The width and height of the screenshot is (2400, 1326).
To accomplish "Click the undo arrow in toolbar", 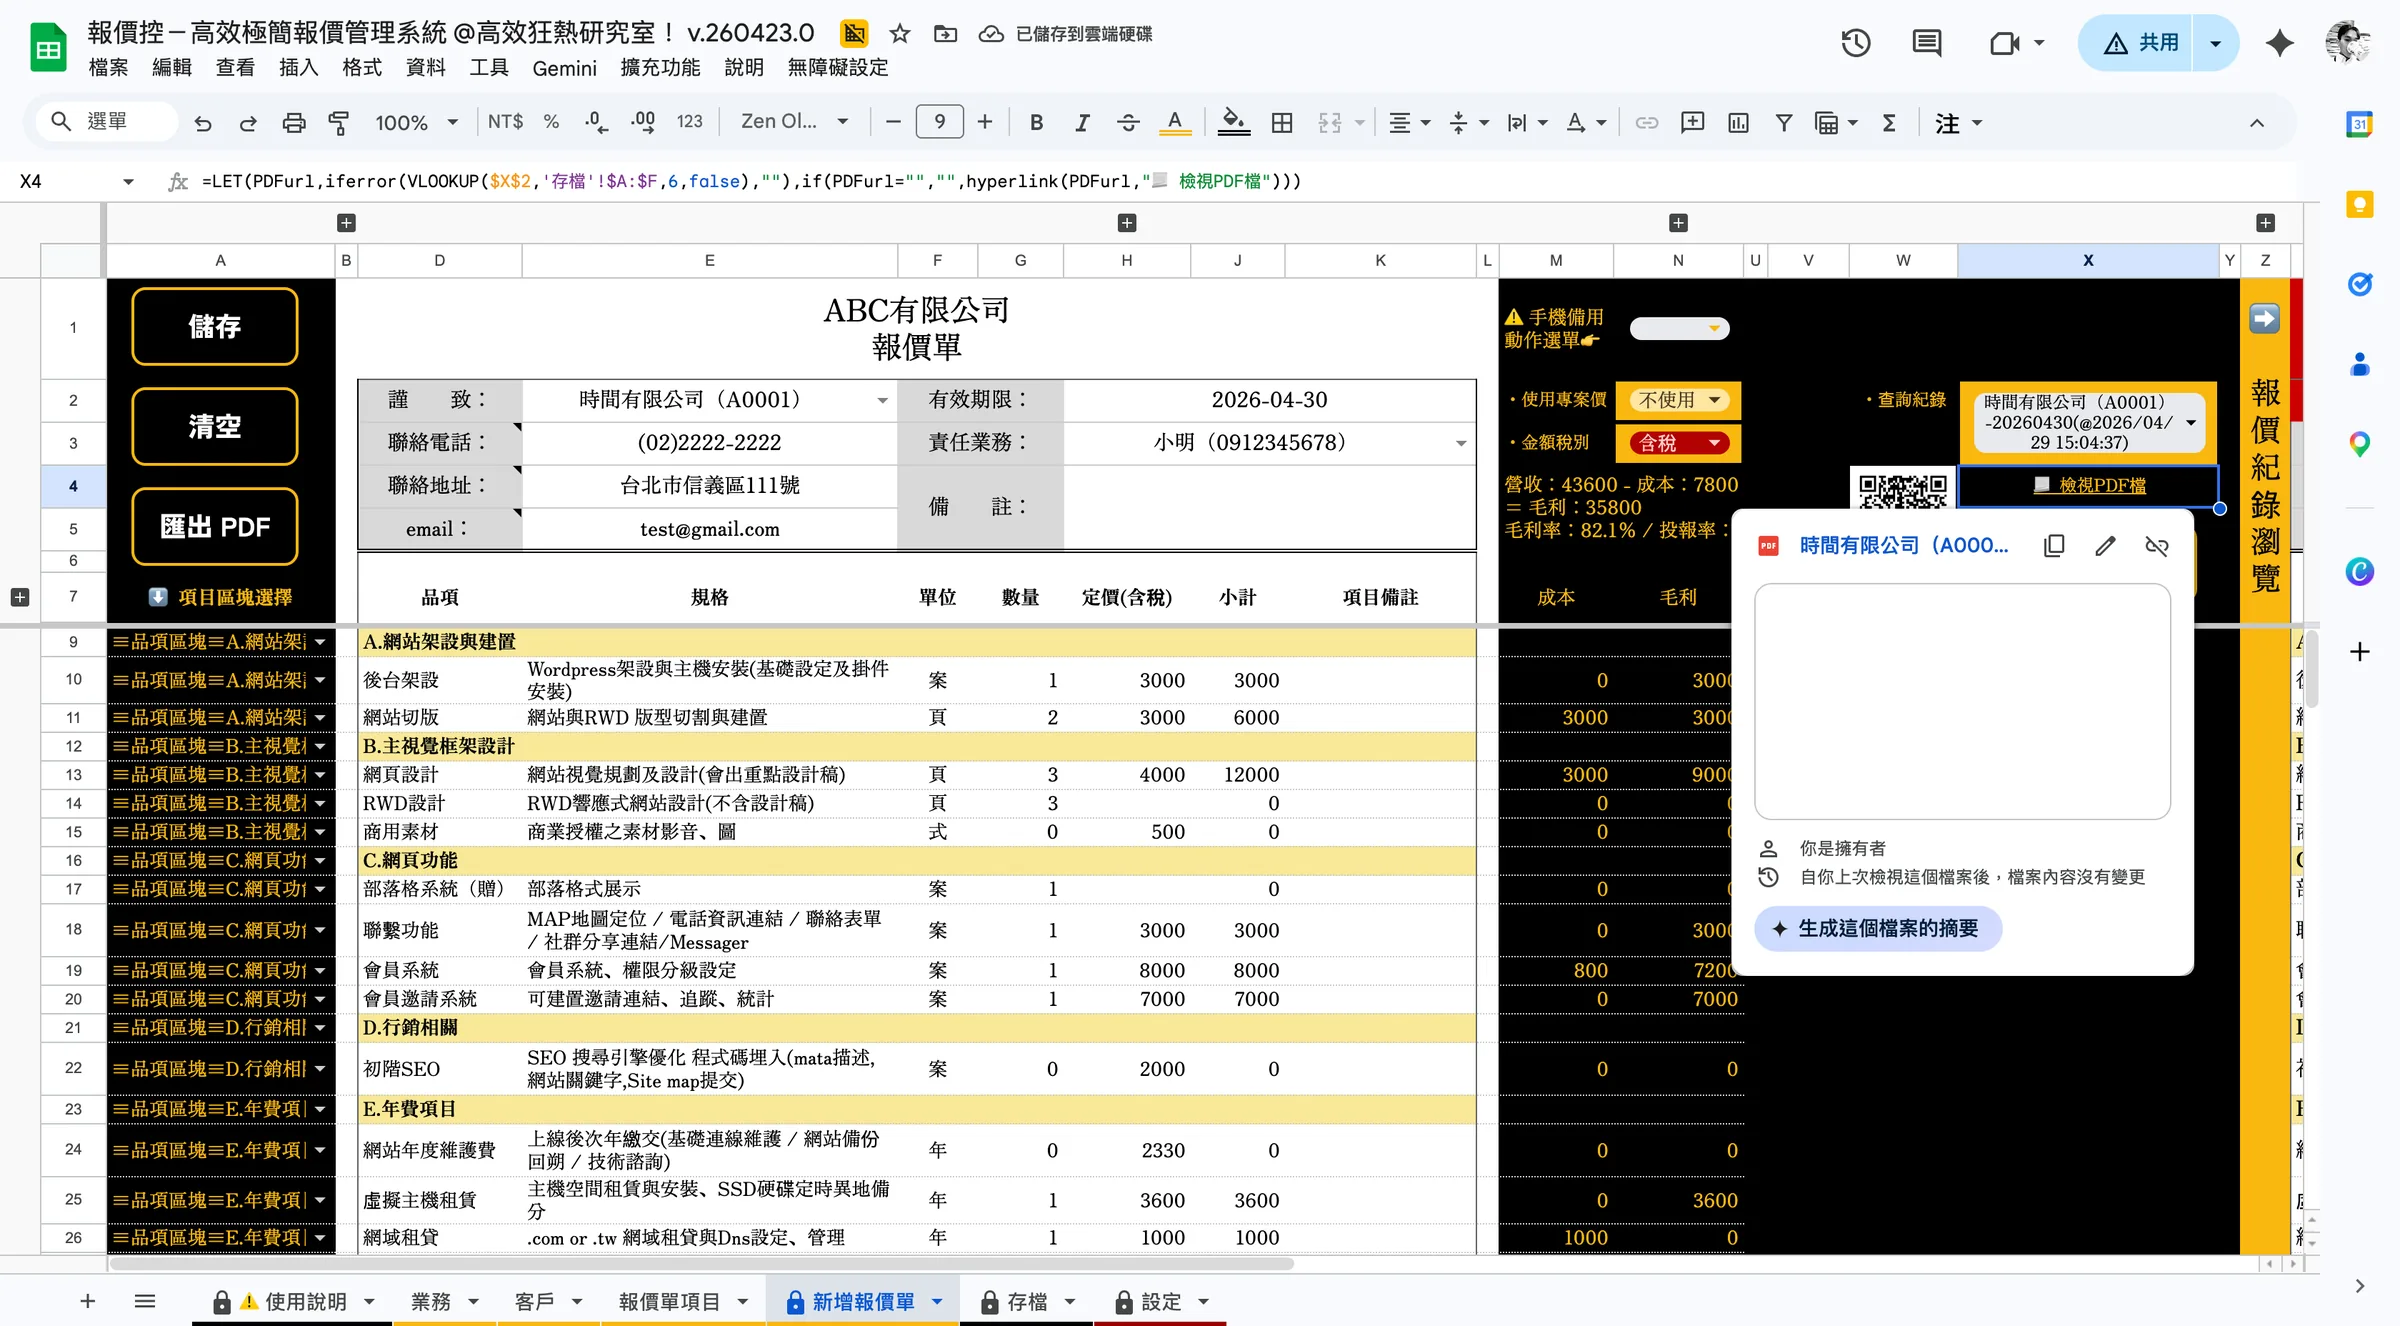I will [x=203, y=123].
